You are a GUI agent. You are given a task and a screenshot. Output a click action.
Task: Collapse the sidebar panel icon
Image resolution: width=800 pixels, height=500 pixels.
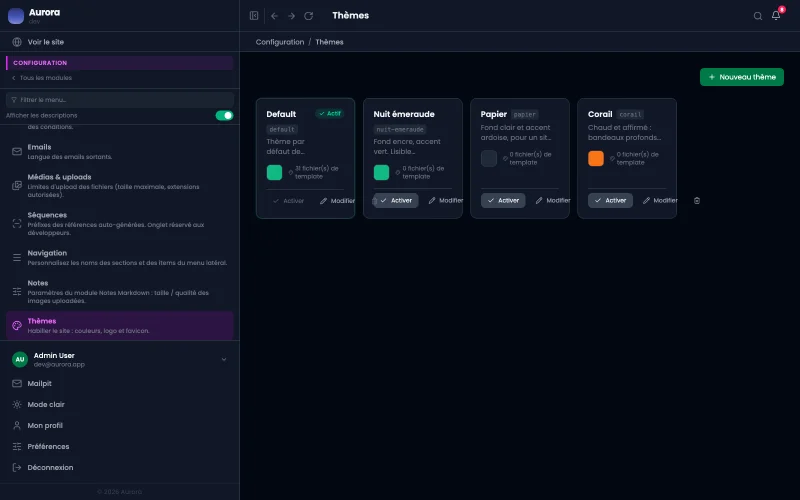(x=254, y=16)
